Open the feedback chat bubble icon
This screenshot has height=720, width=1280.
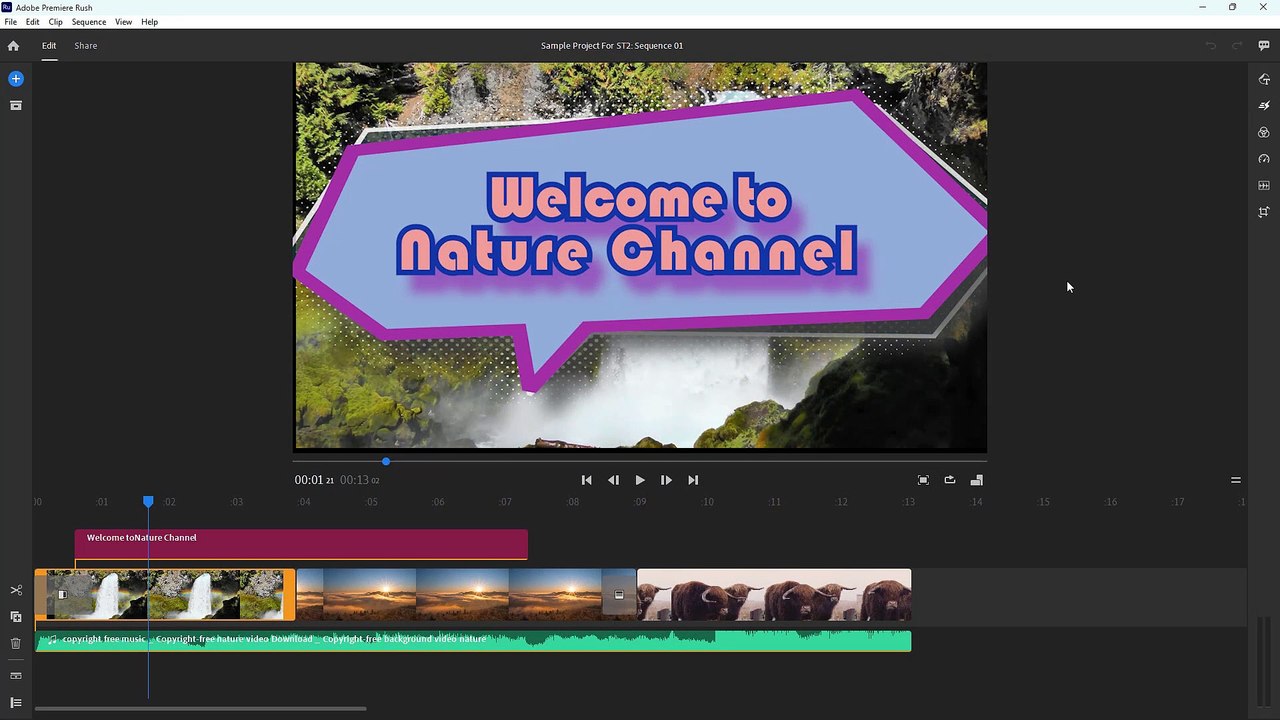tap(1264, 45)
